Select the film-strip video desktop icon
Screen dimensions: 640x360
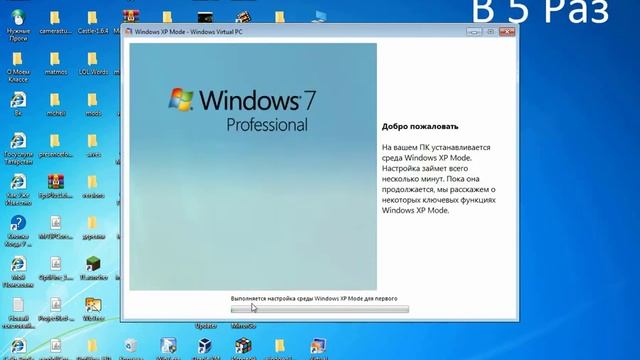[x=243, y=17]
